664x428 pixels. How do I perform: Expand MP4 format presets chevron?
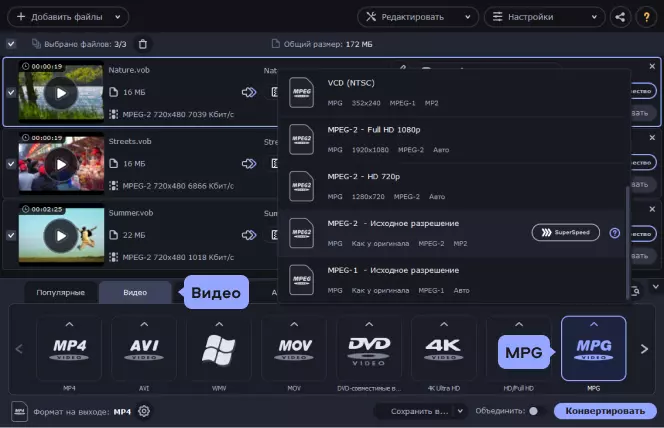click(x=69, y=325)
